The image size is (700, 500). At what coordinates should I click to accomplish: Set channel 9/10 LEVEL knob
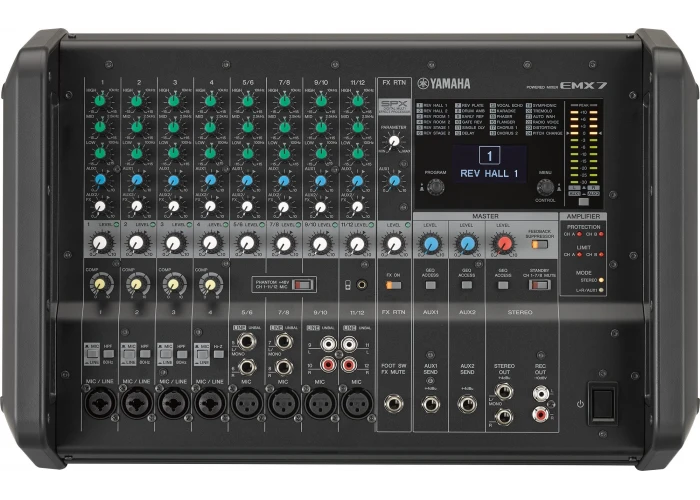(320, 243)
